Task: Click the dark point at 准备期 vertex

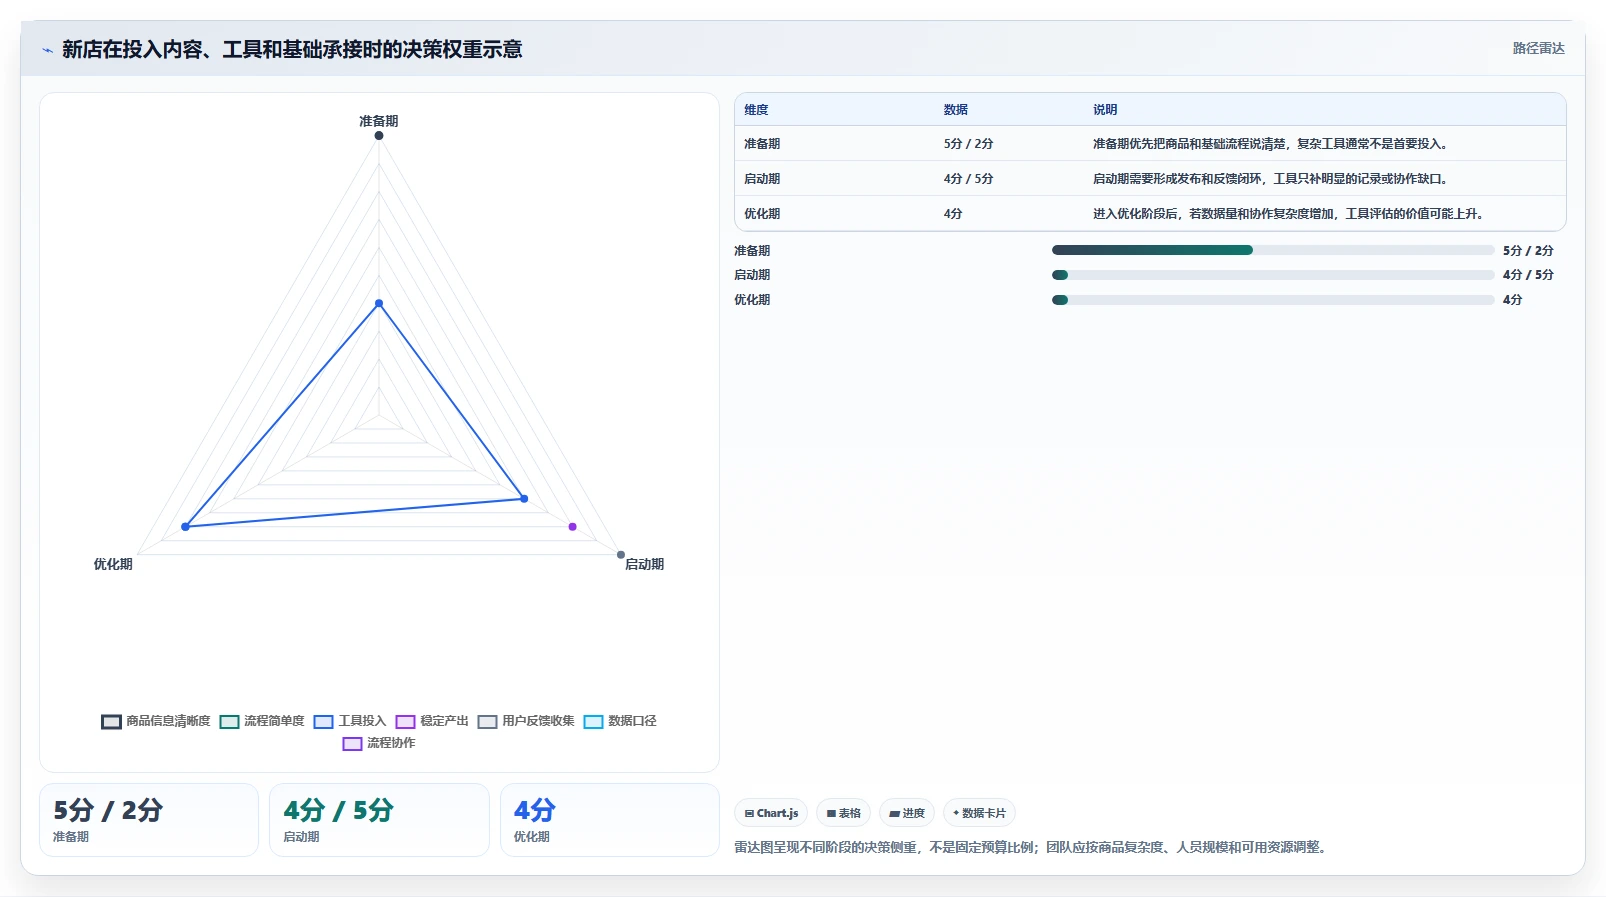Action: point(379,135)
